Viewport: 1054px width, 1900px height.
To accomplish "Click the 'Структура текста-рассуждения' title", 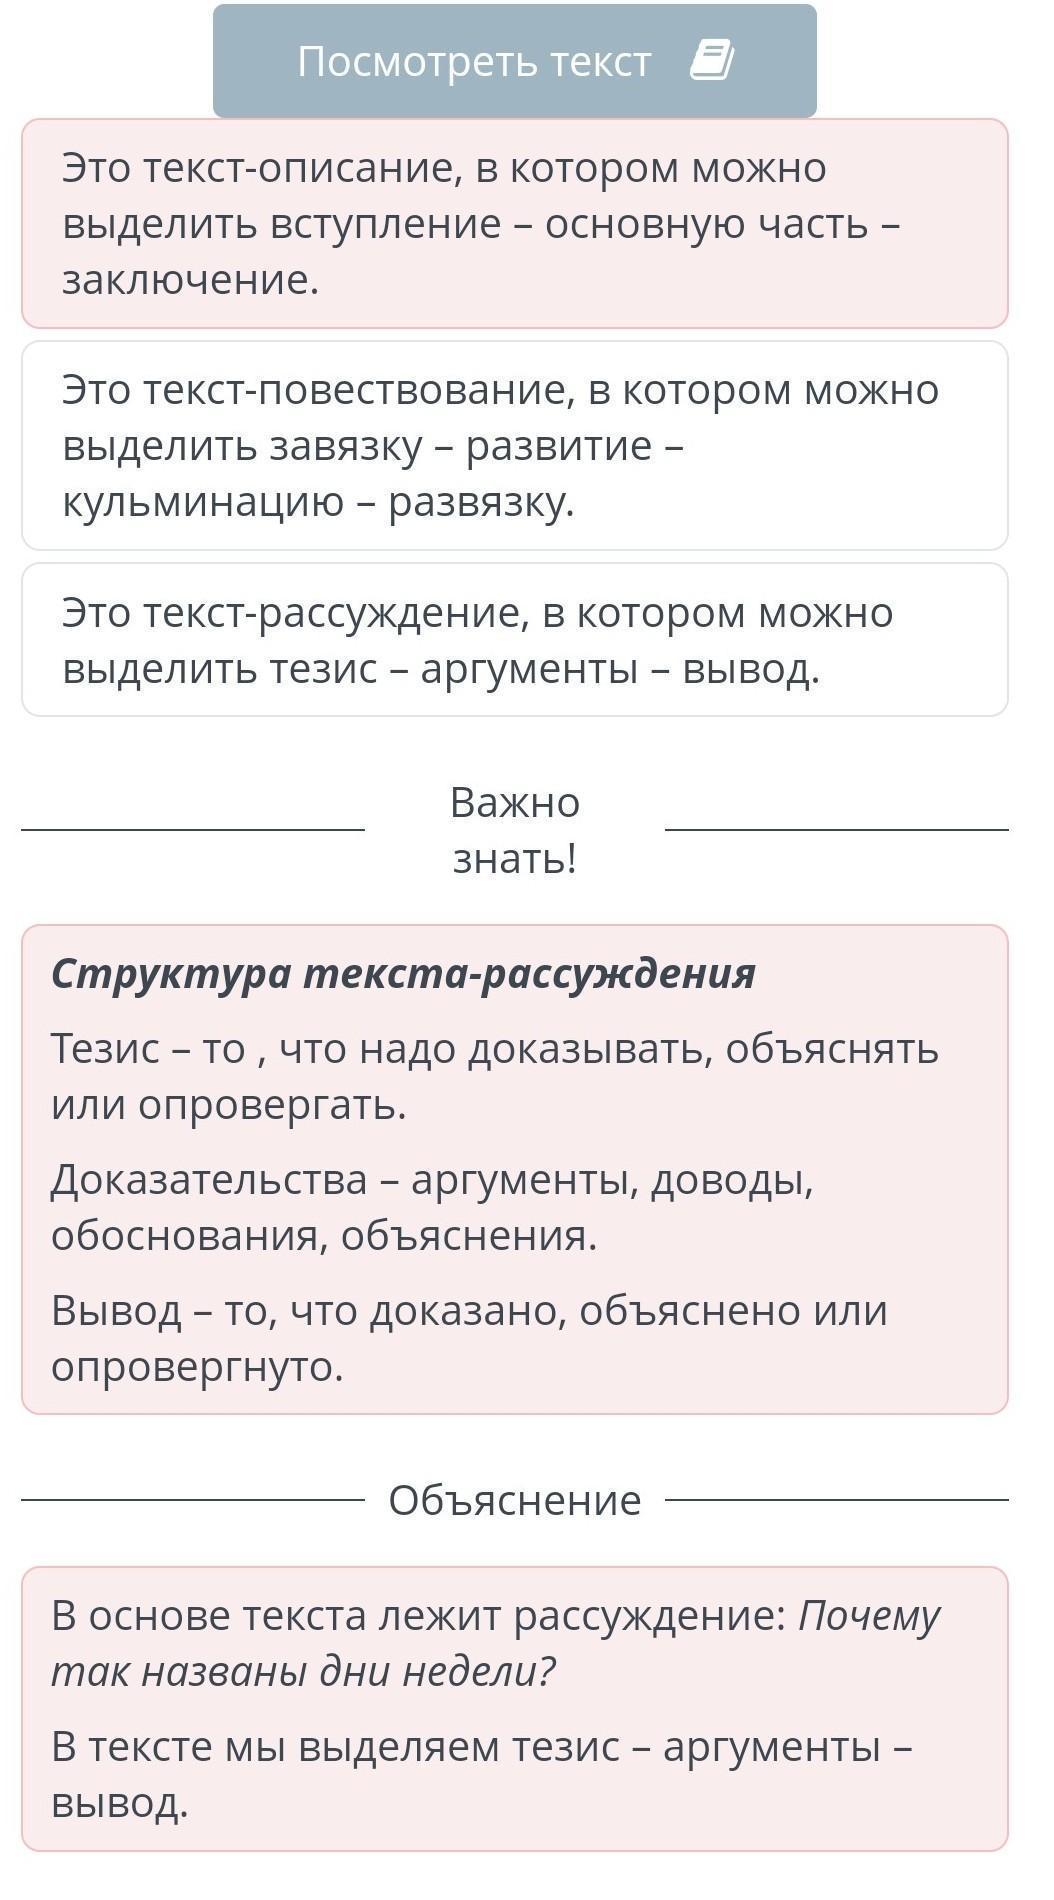I will click(x=403, y=973).
